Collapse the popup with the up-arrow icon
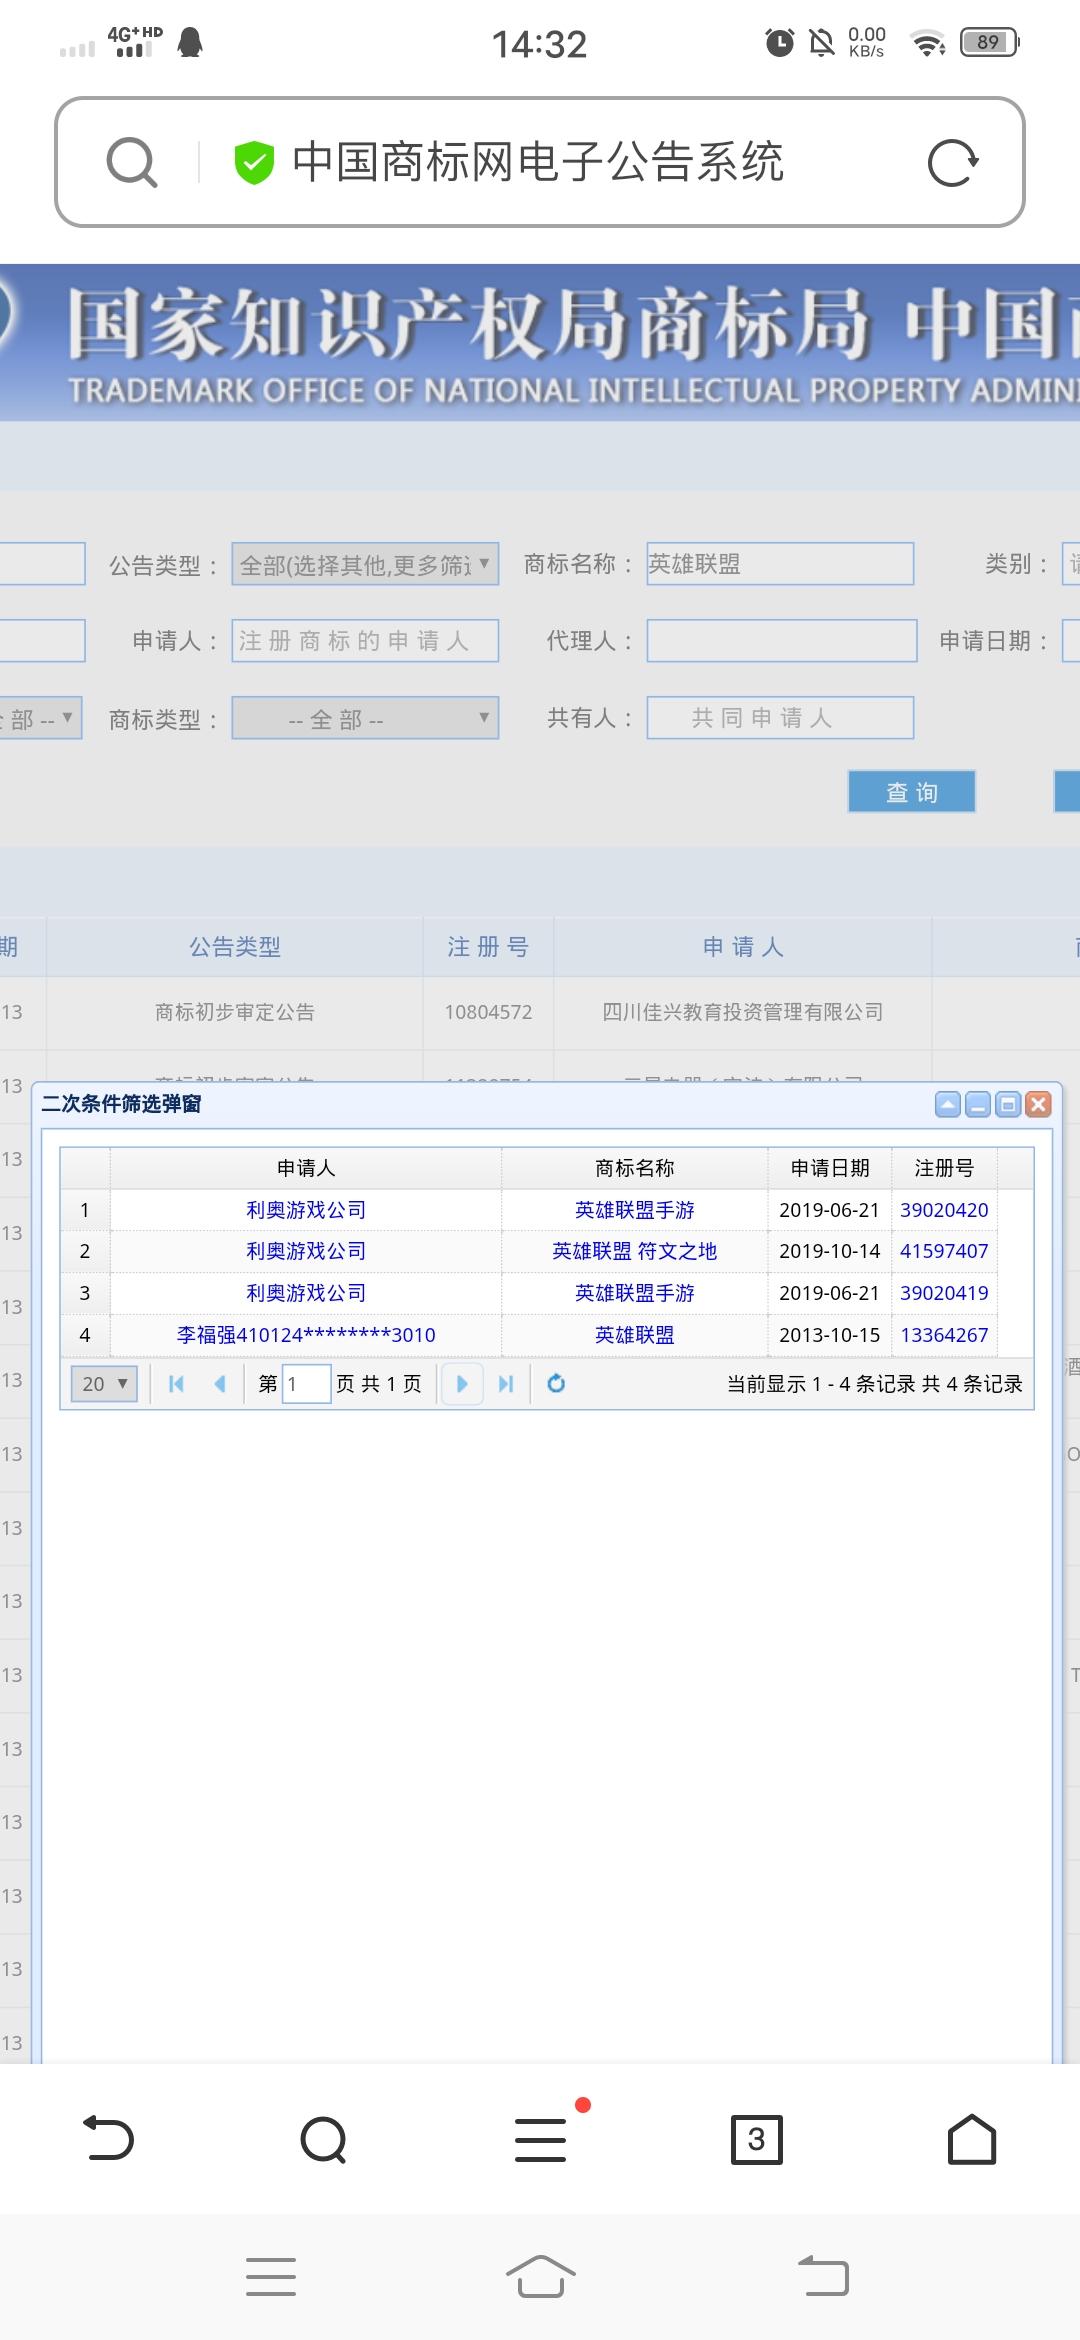 pos(948,1104)
